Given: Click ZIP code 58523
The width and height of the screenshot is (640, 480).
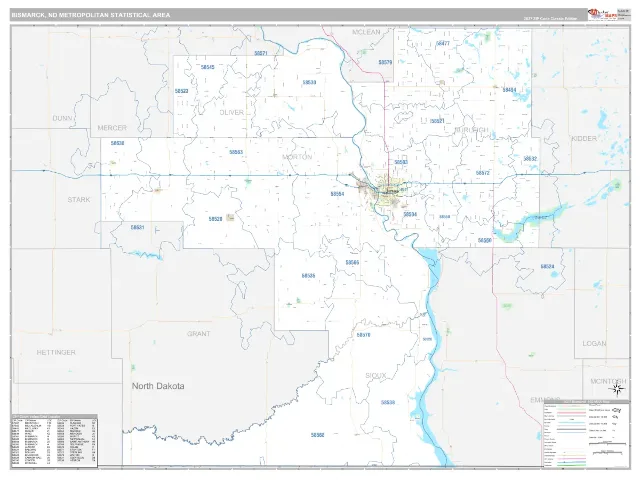Looking at the screenshot, I should click(182, 91).
